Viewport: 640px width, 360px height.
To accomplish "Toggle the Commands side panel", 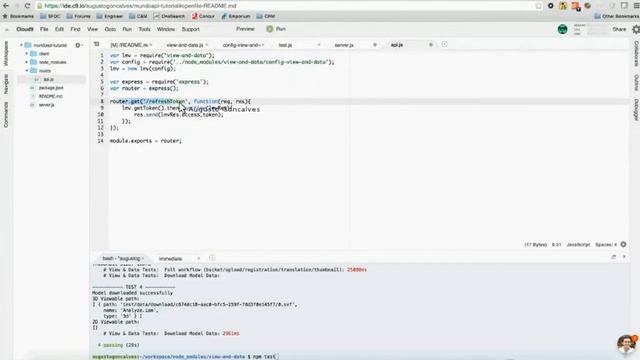I will click(x=6, y=115).
